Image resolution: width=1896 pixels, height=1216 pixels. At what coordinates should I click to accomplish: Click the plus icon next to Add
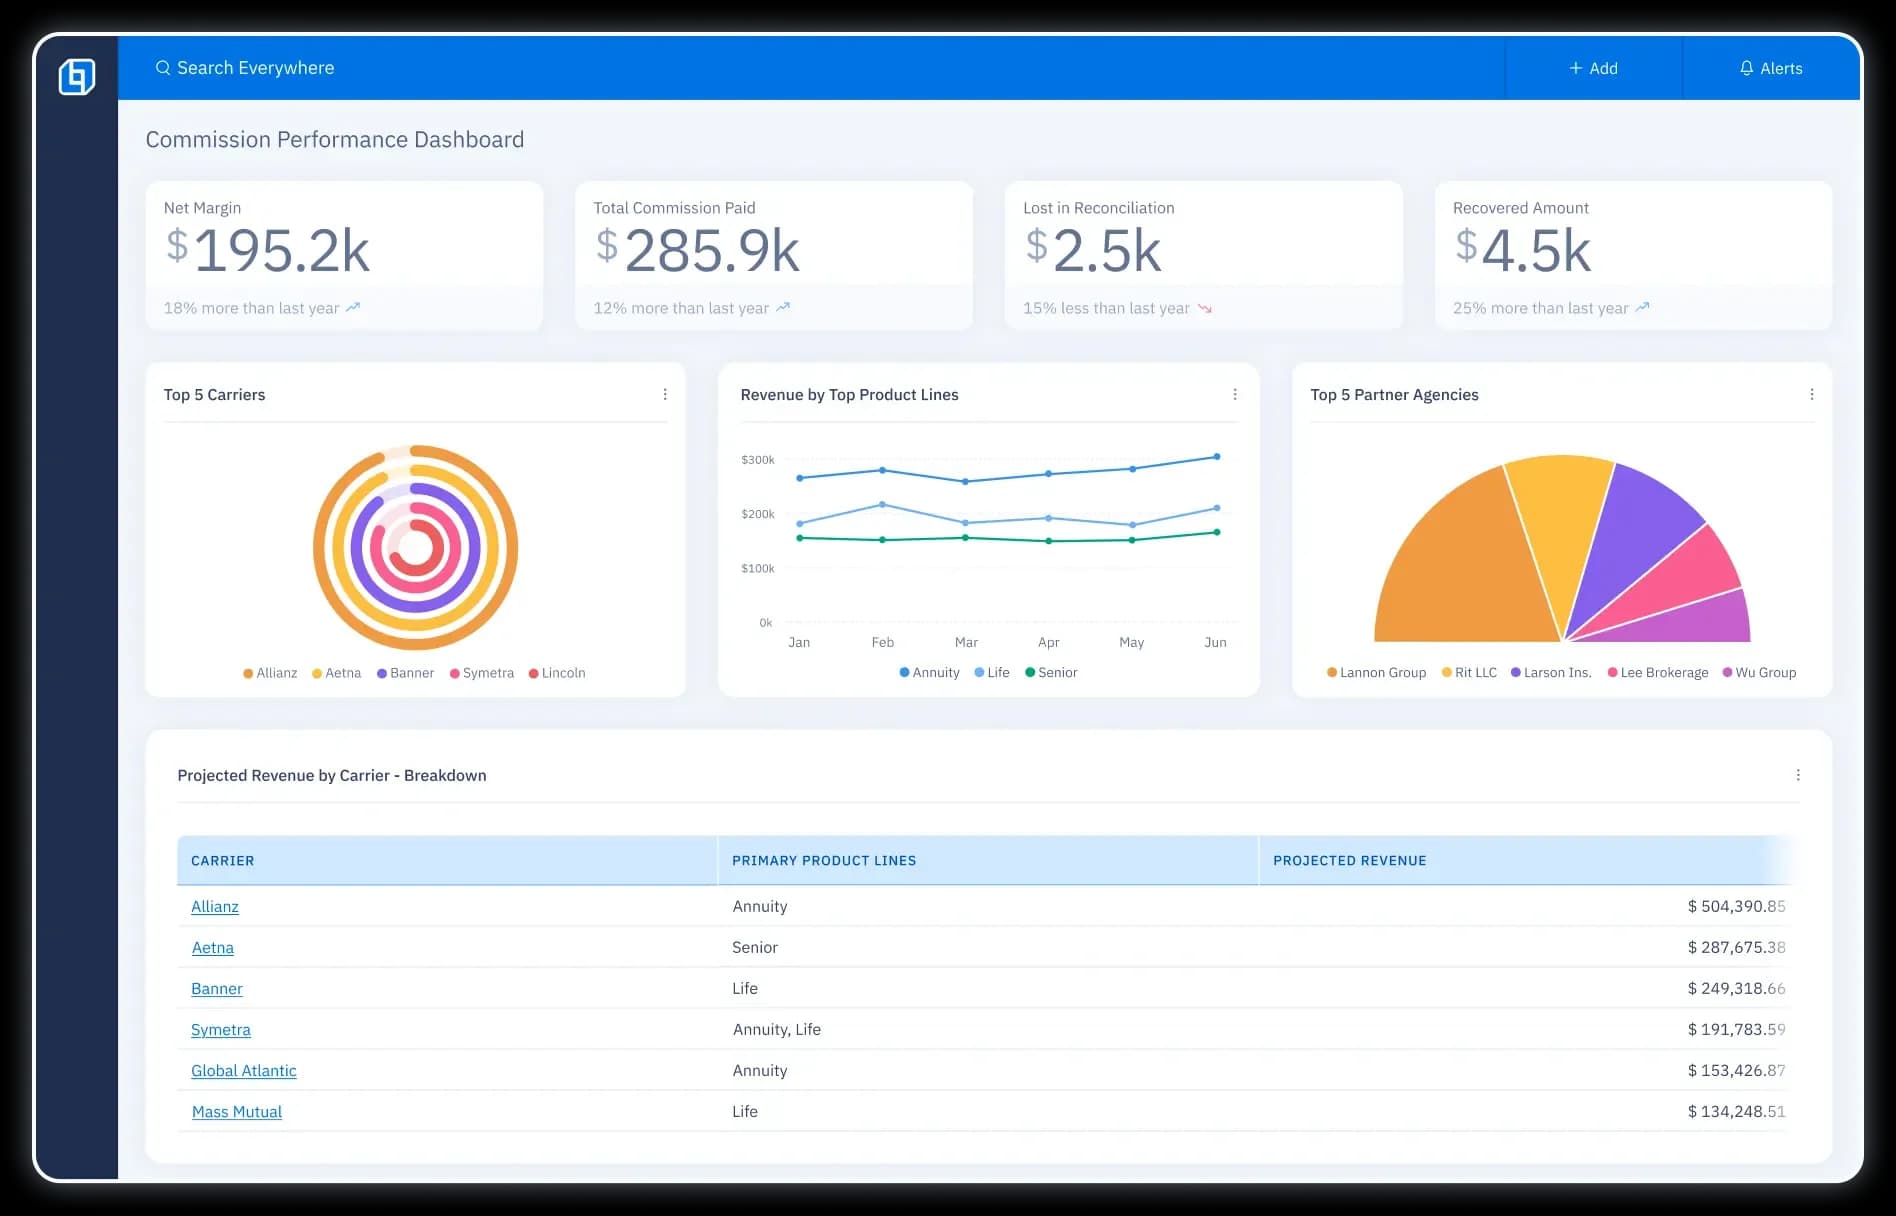[1575, 68]
